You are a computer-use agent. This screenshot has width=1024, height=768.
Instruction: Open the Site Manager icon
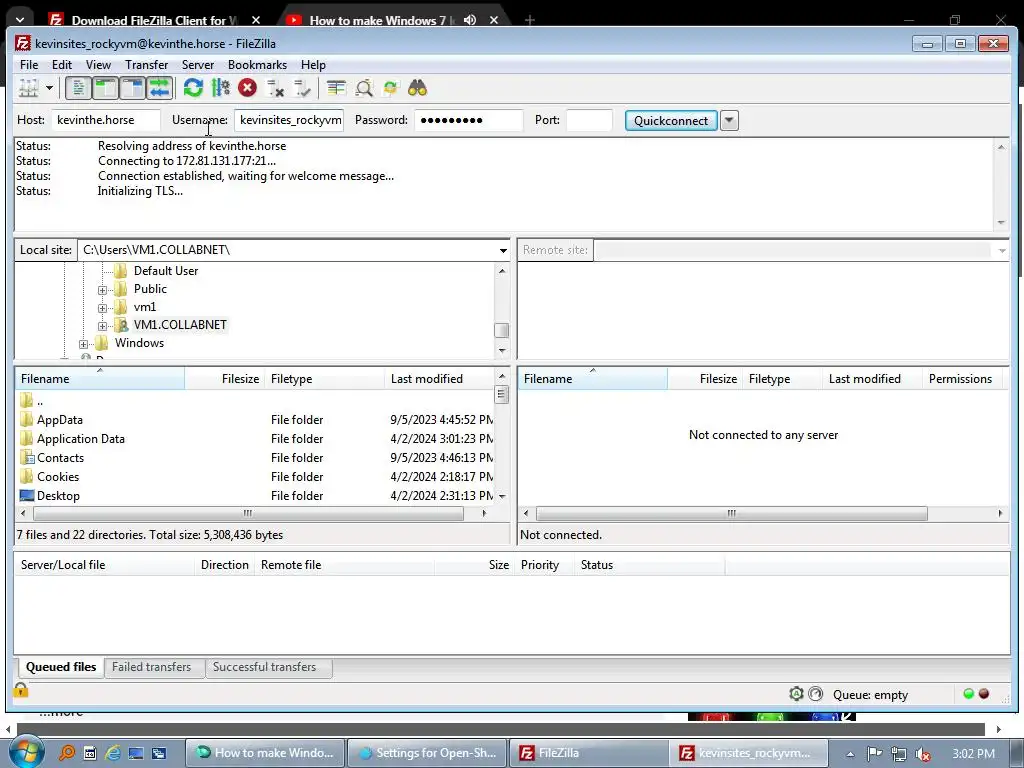point(29,88)
